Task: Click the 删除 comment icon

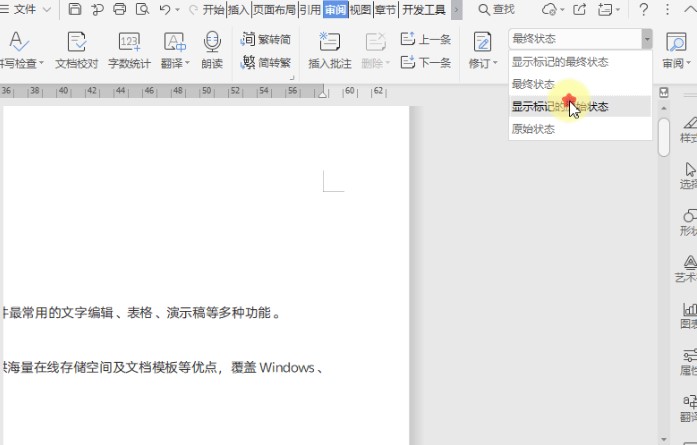Action: 375,42
